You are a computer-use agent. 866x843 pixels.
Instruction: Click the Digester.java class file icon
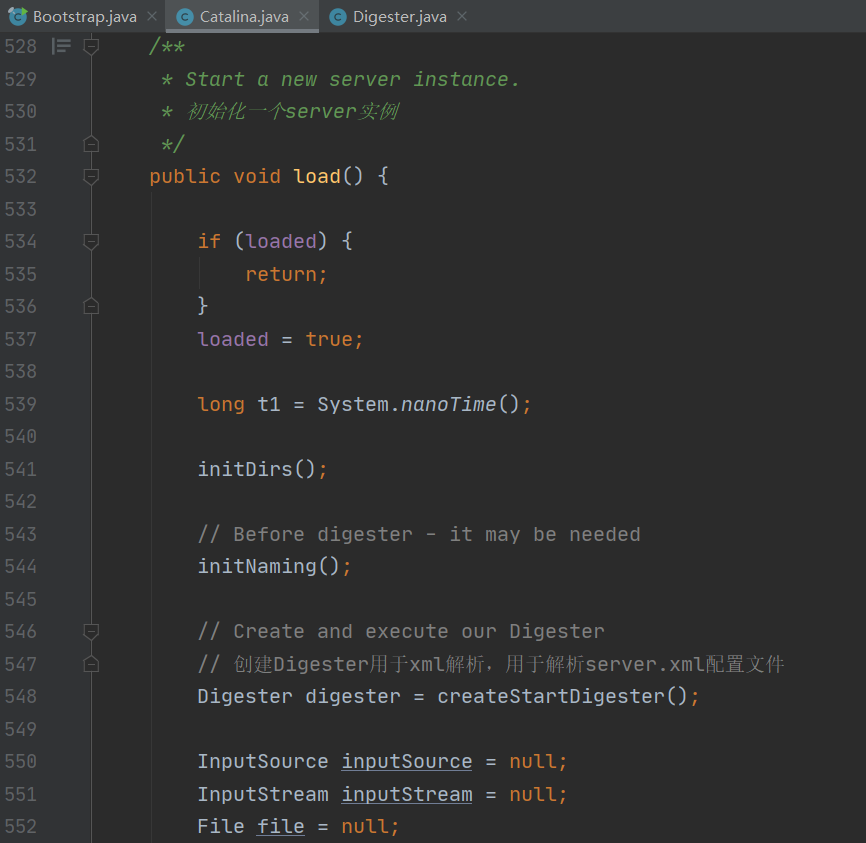click(x=338, y=17)
